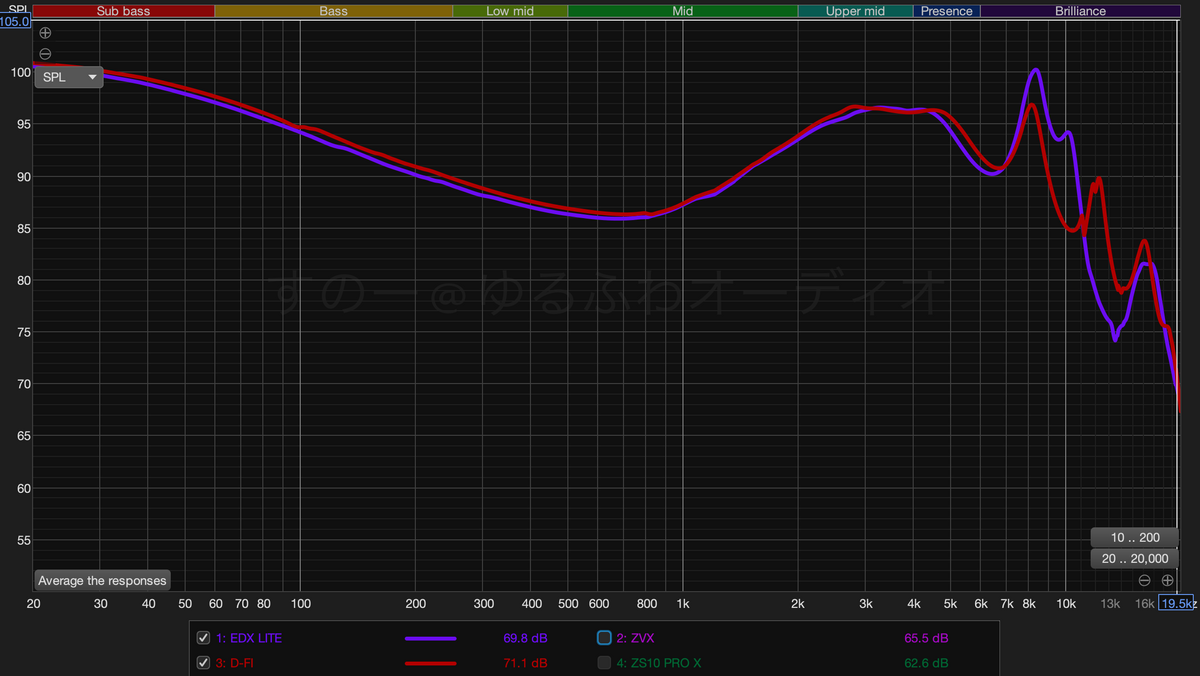Click the Low mid band label
The width and height of the screenshot is (1200, 676).
[510, 11]
